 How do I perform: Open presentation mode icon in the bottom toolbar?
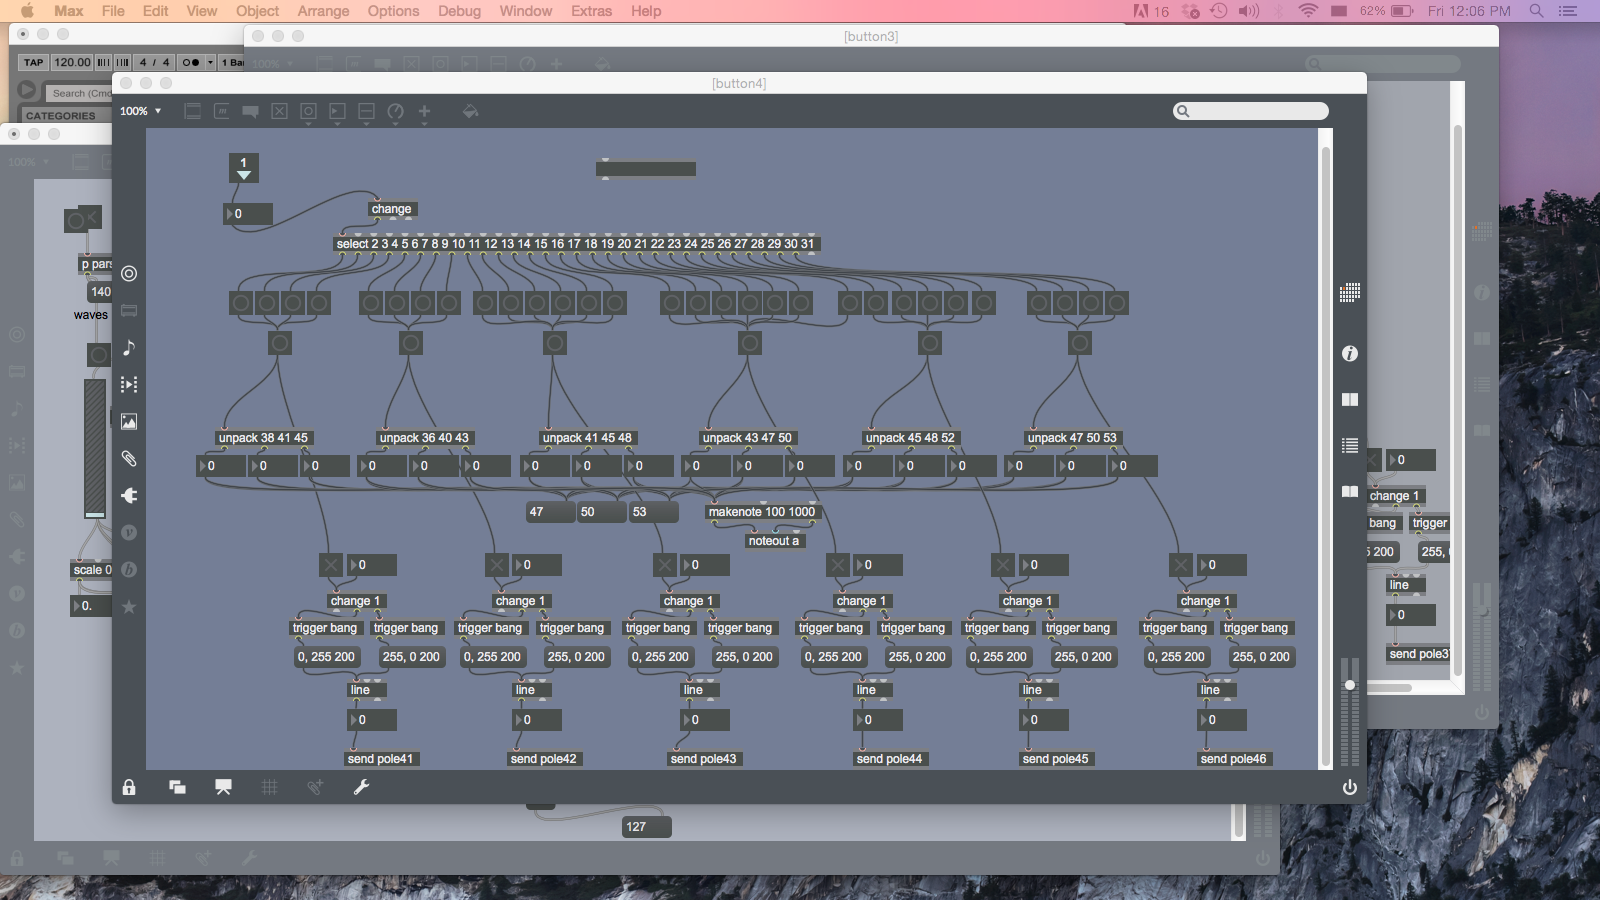[x=223, y=787]
